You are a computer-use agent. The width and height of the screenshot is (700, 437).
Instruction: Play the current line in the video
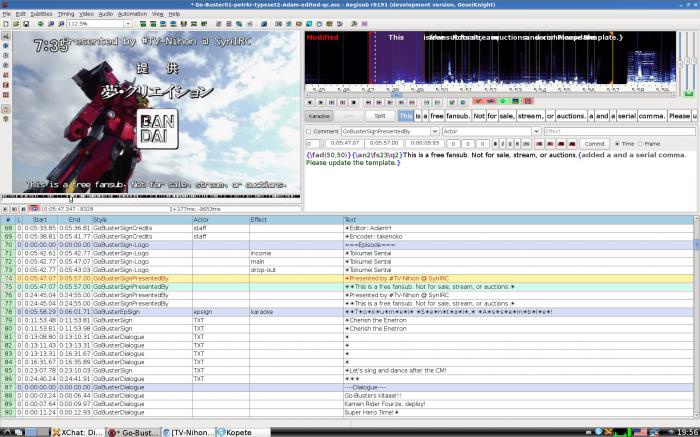tap(14, 209)
